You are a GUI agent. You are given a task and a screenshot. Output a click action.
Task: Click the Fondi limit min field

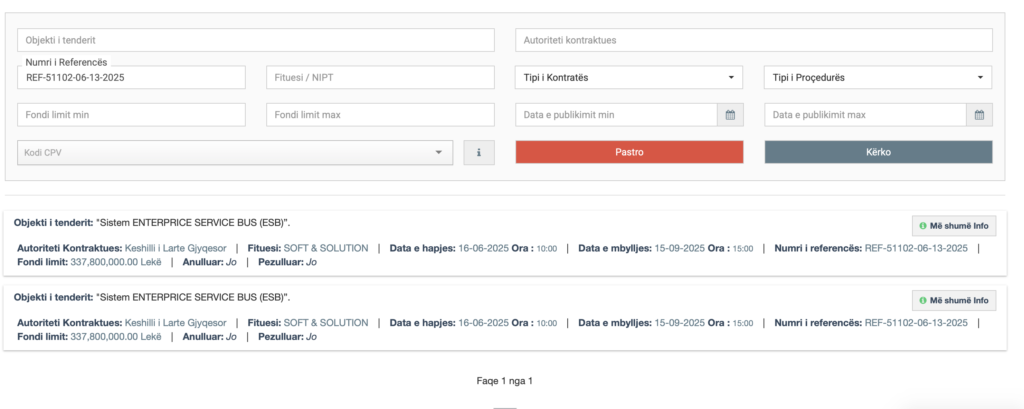(x=131, y=115)
